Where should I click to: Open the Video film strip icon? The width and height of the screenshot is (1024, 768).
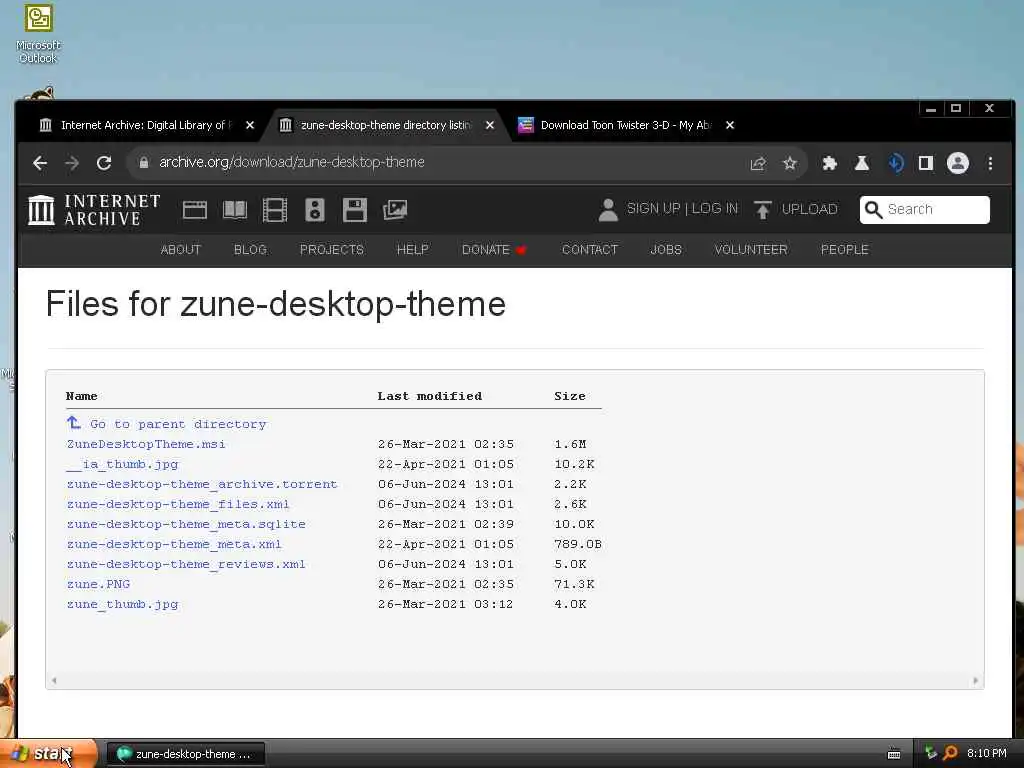pyautogui.click(x=275, y=210)
